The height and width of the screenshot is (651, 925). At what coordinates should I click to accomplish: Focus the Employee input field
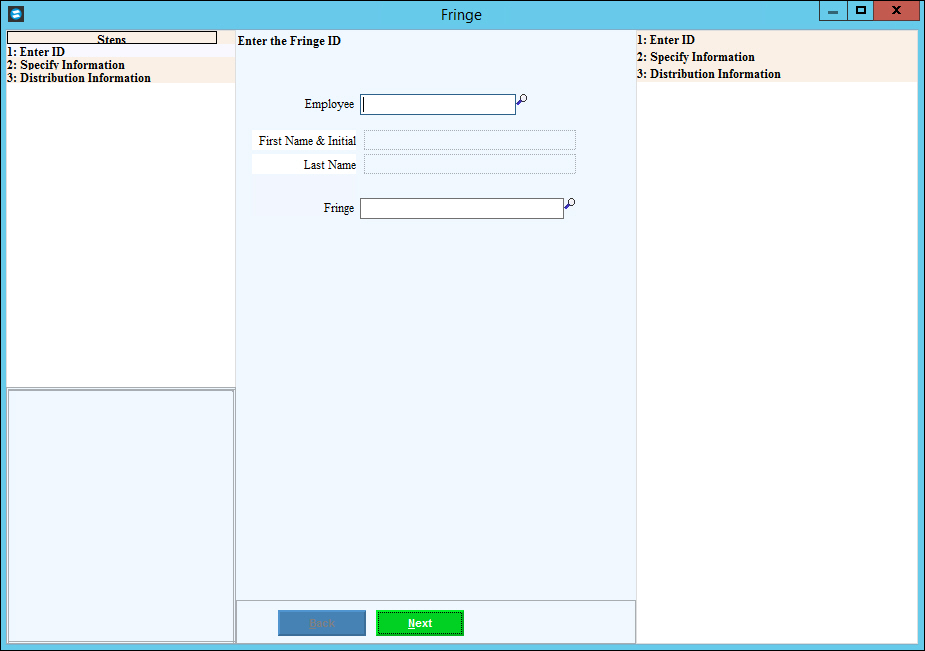tap(438, 104)
